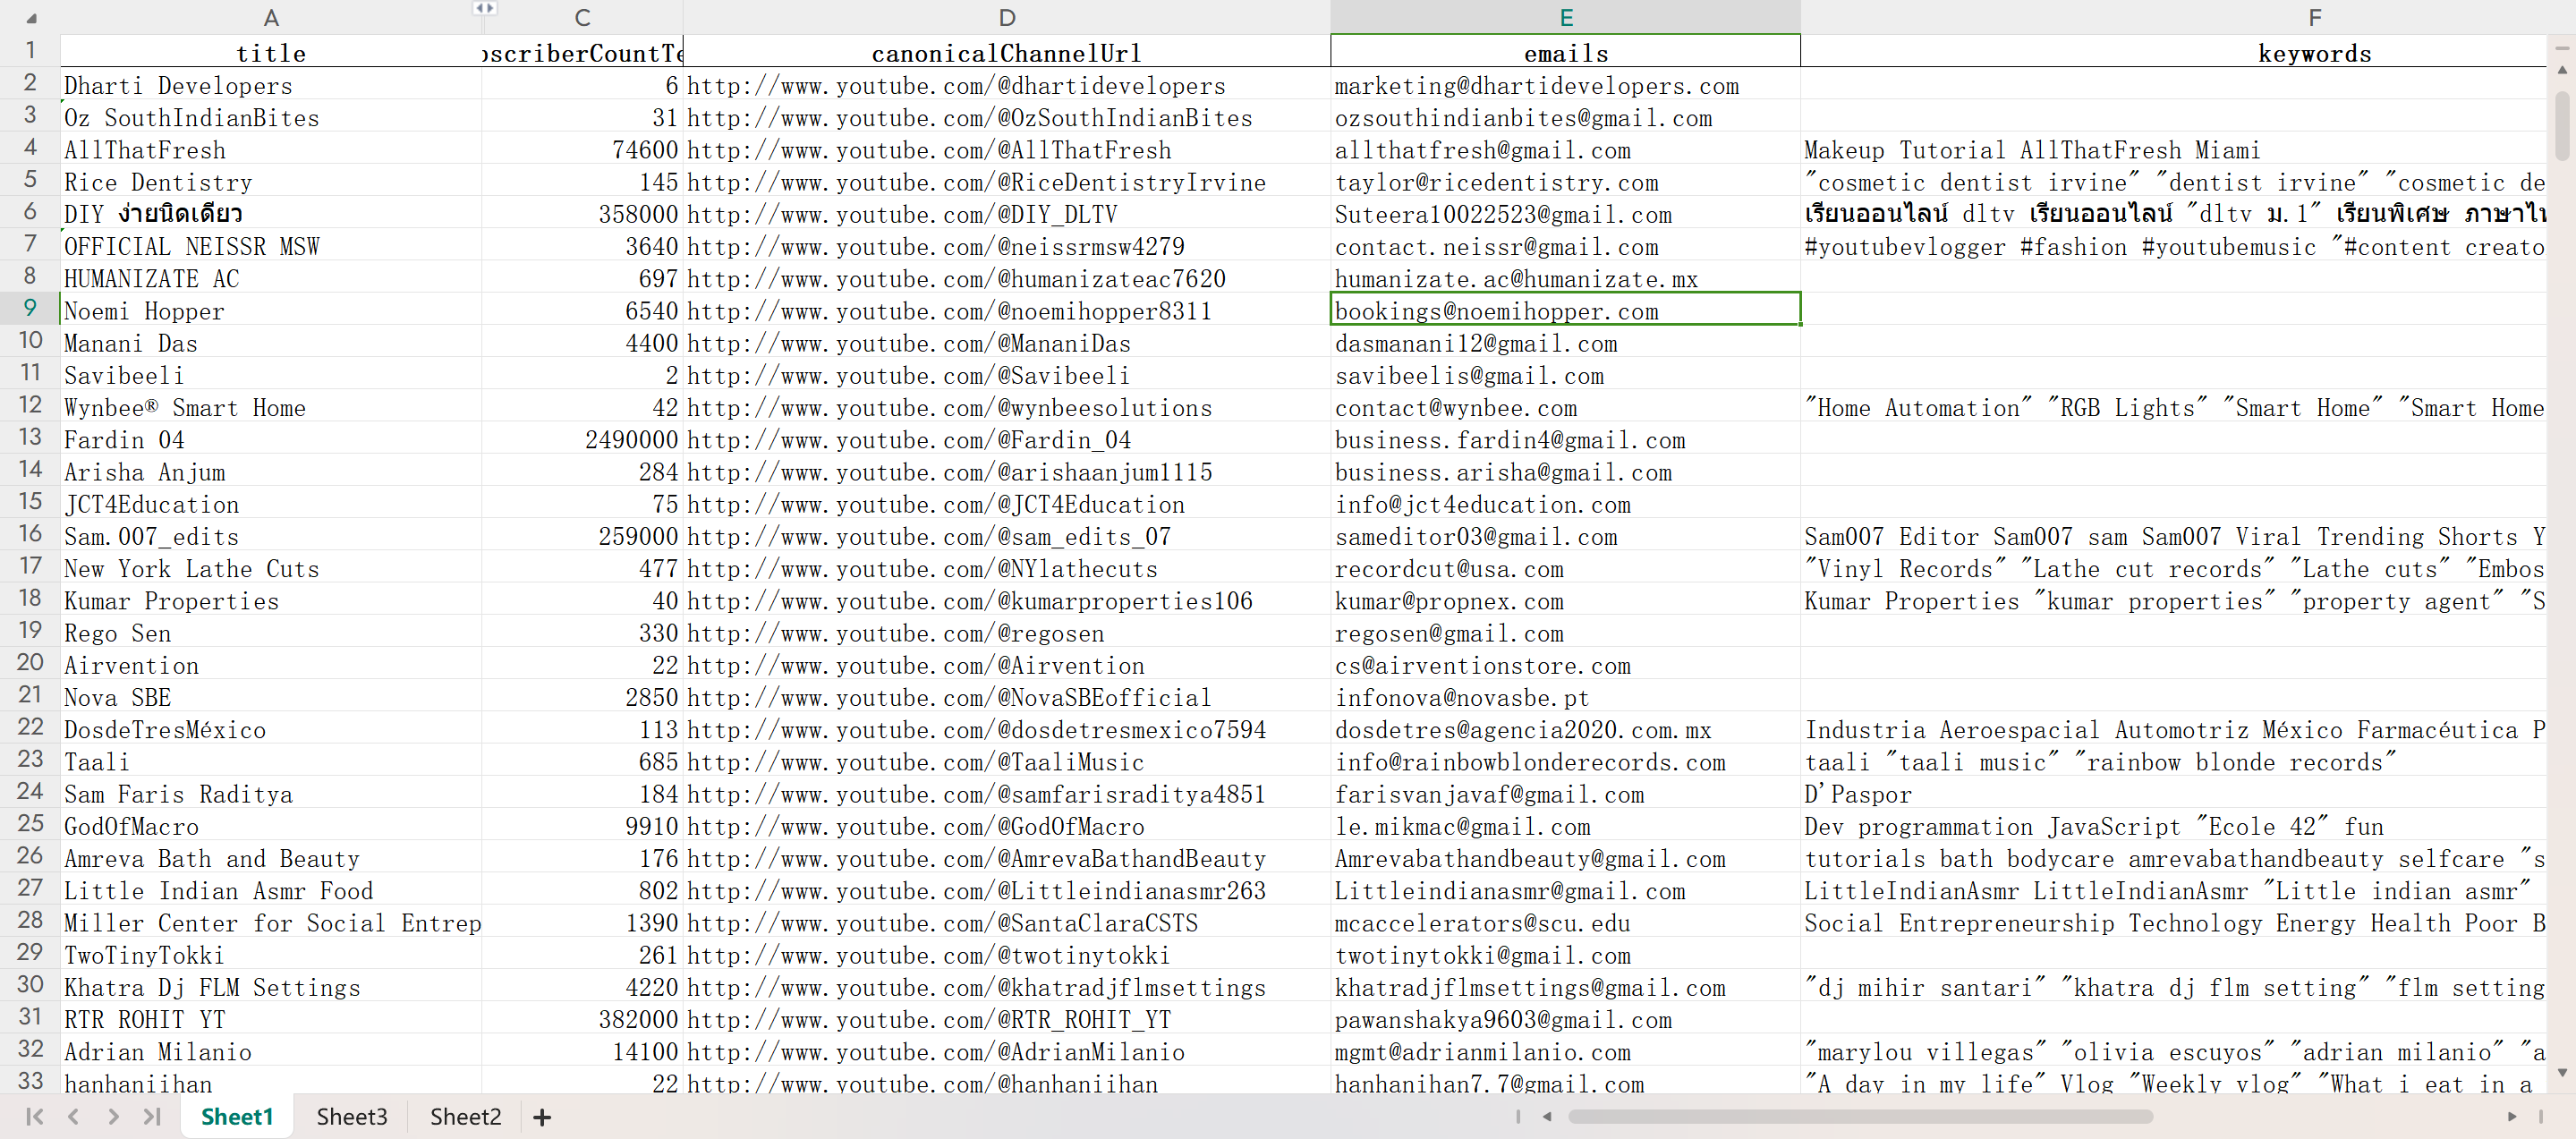
Task: Switch to Sheet3 tab
Action: [x=352, y=1117]
